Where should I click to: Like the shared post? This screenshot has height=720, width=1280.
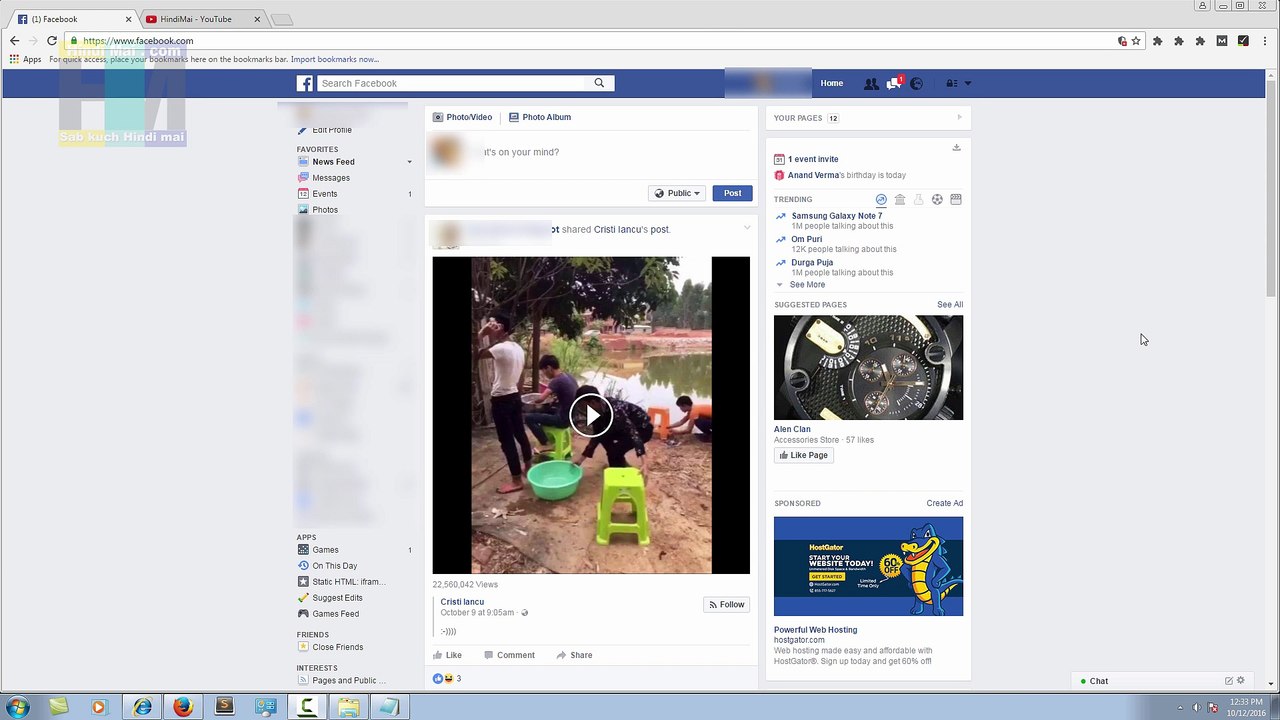[x=447, y=656]
